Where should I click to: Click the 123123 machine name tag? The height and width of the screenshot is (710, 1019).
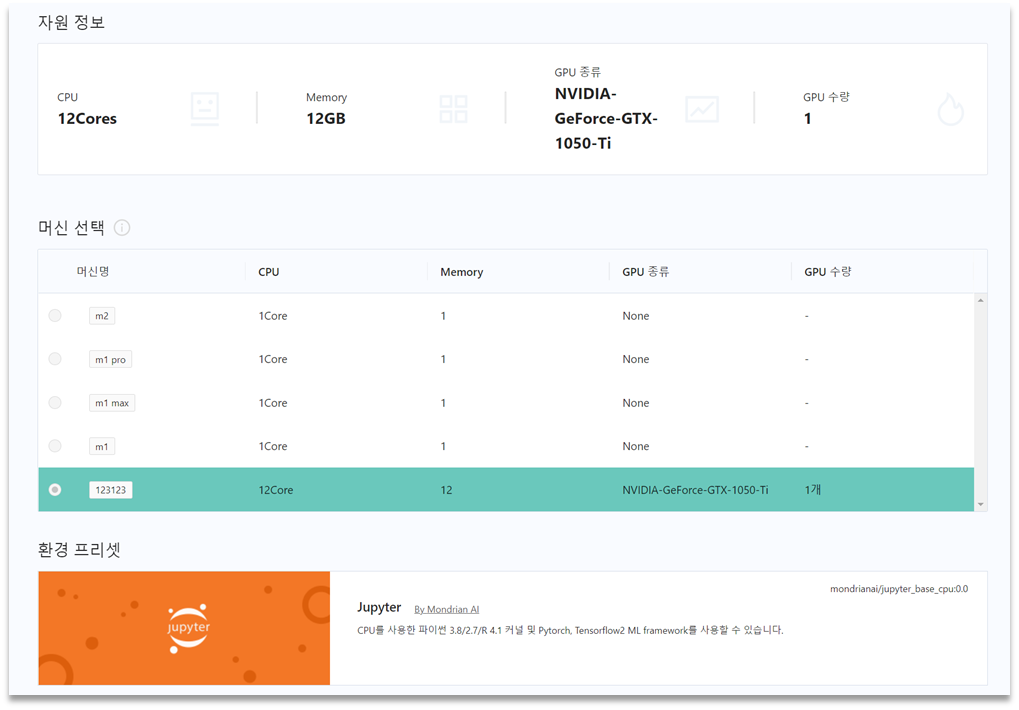click(x=111, y=490)
